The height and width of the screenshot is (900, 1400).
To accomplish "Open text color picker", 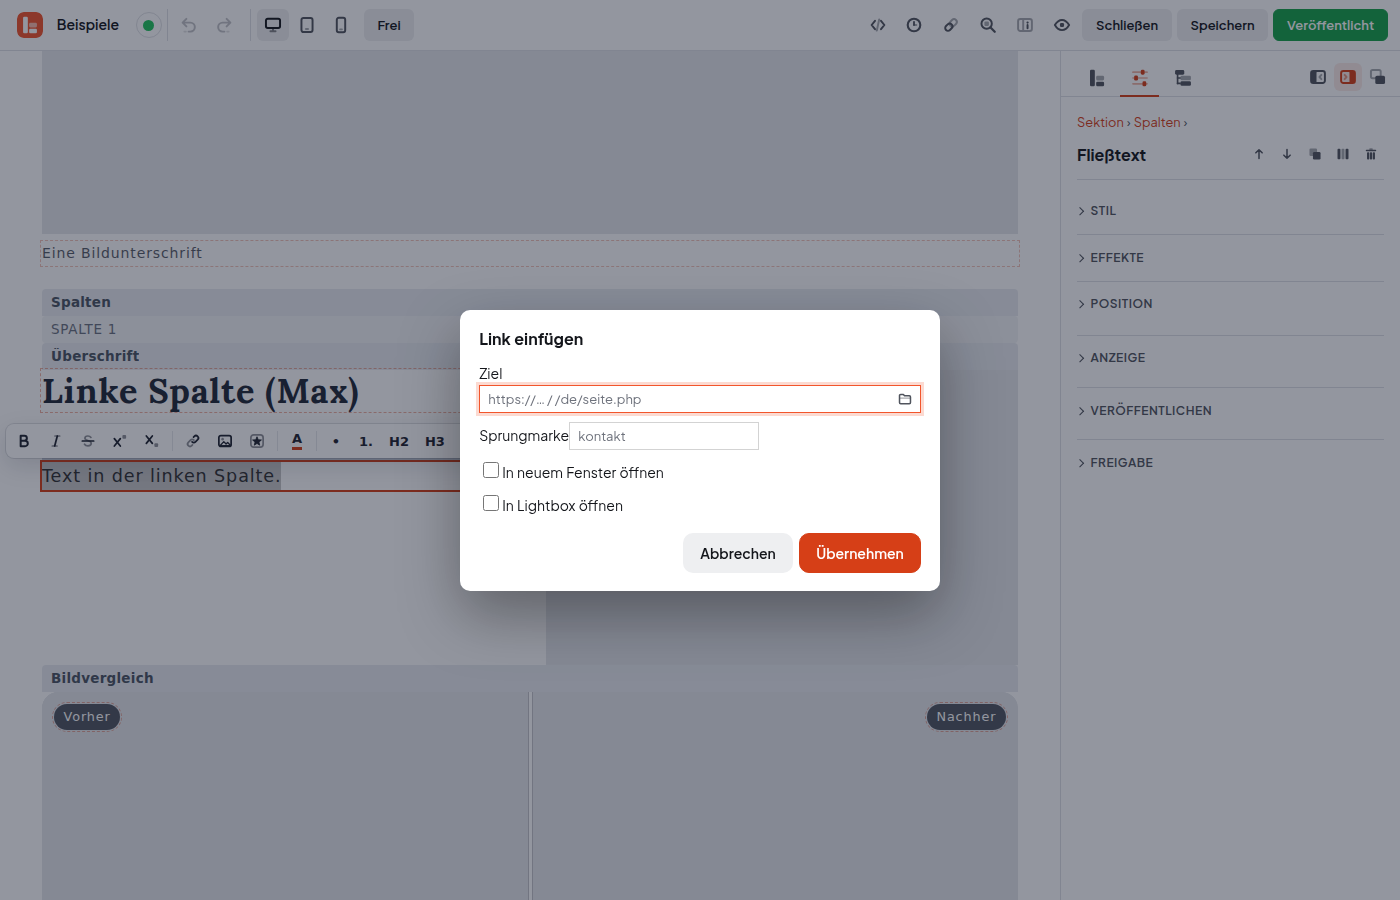I will coord(297,441).
